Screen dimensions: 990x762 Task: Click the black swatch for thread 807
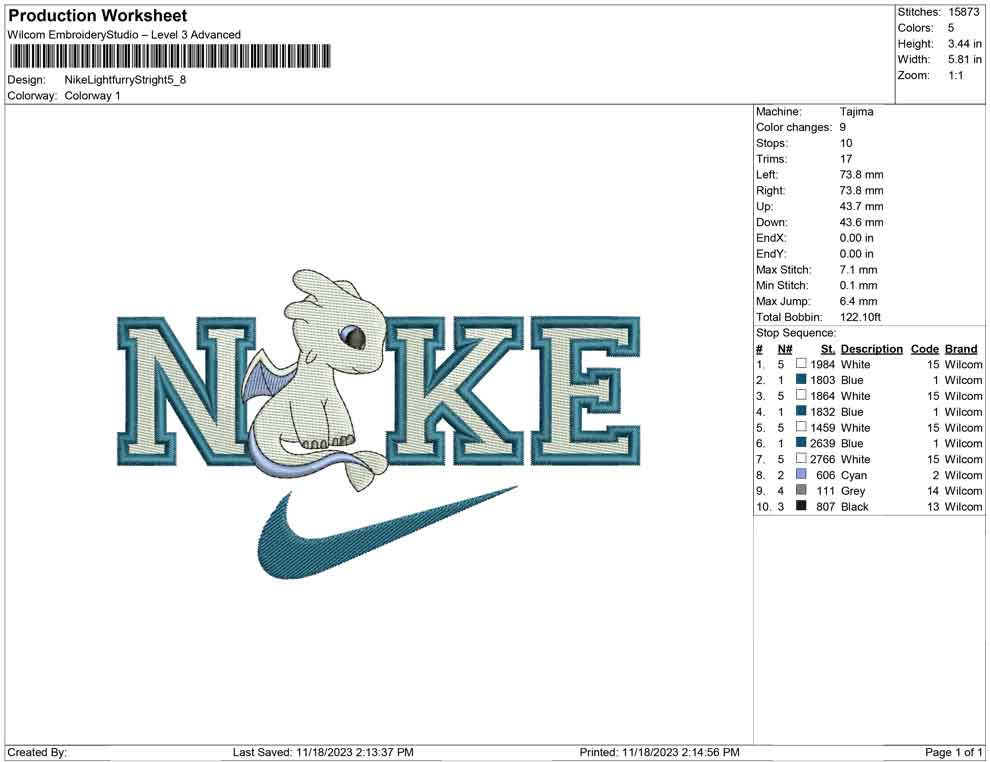pyautogui.click(x=801, y=506)
